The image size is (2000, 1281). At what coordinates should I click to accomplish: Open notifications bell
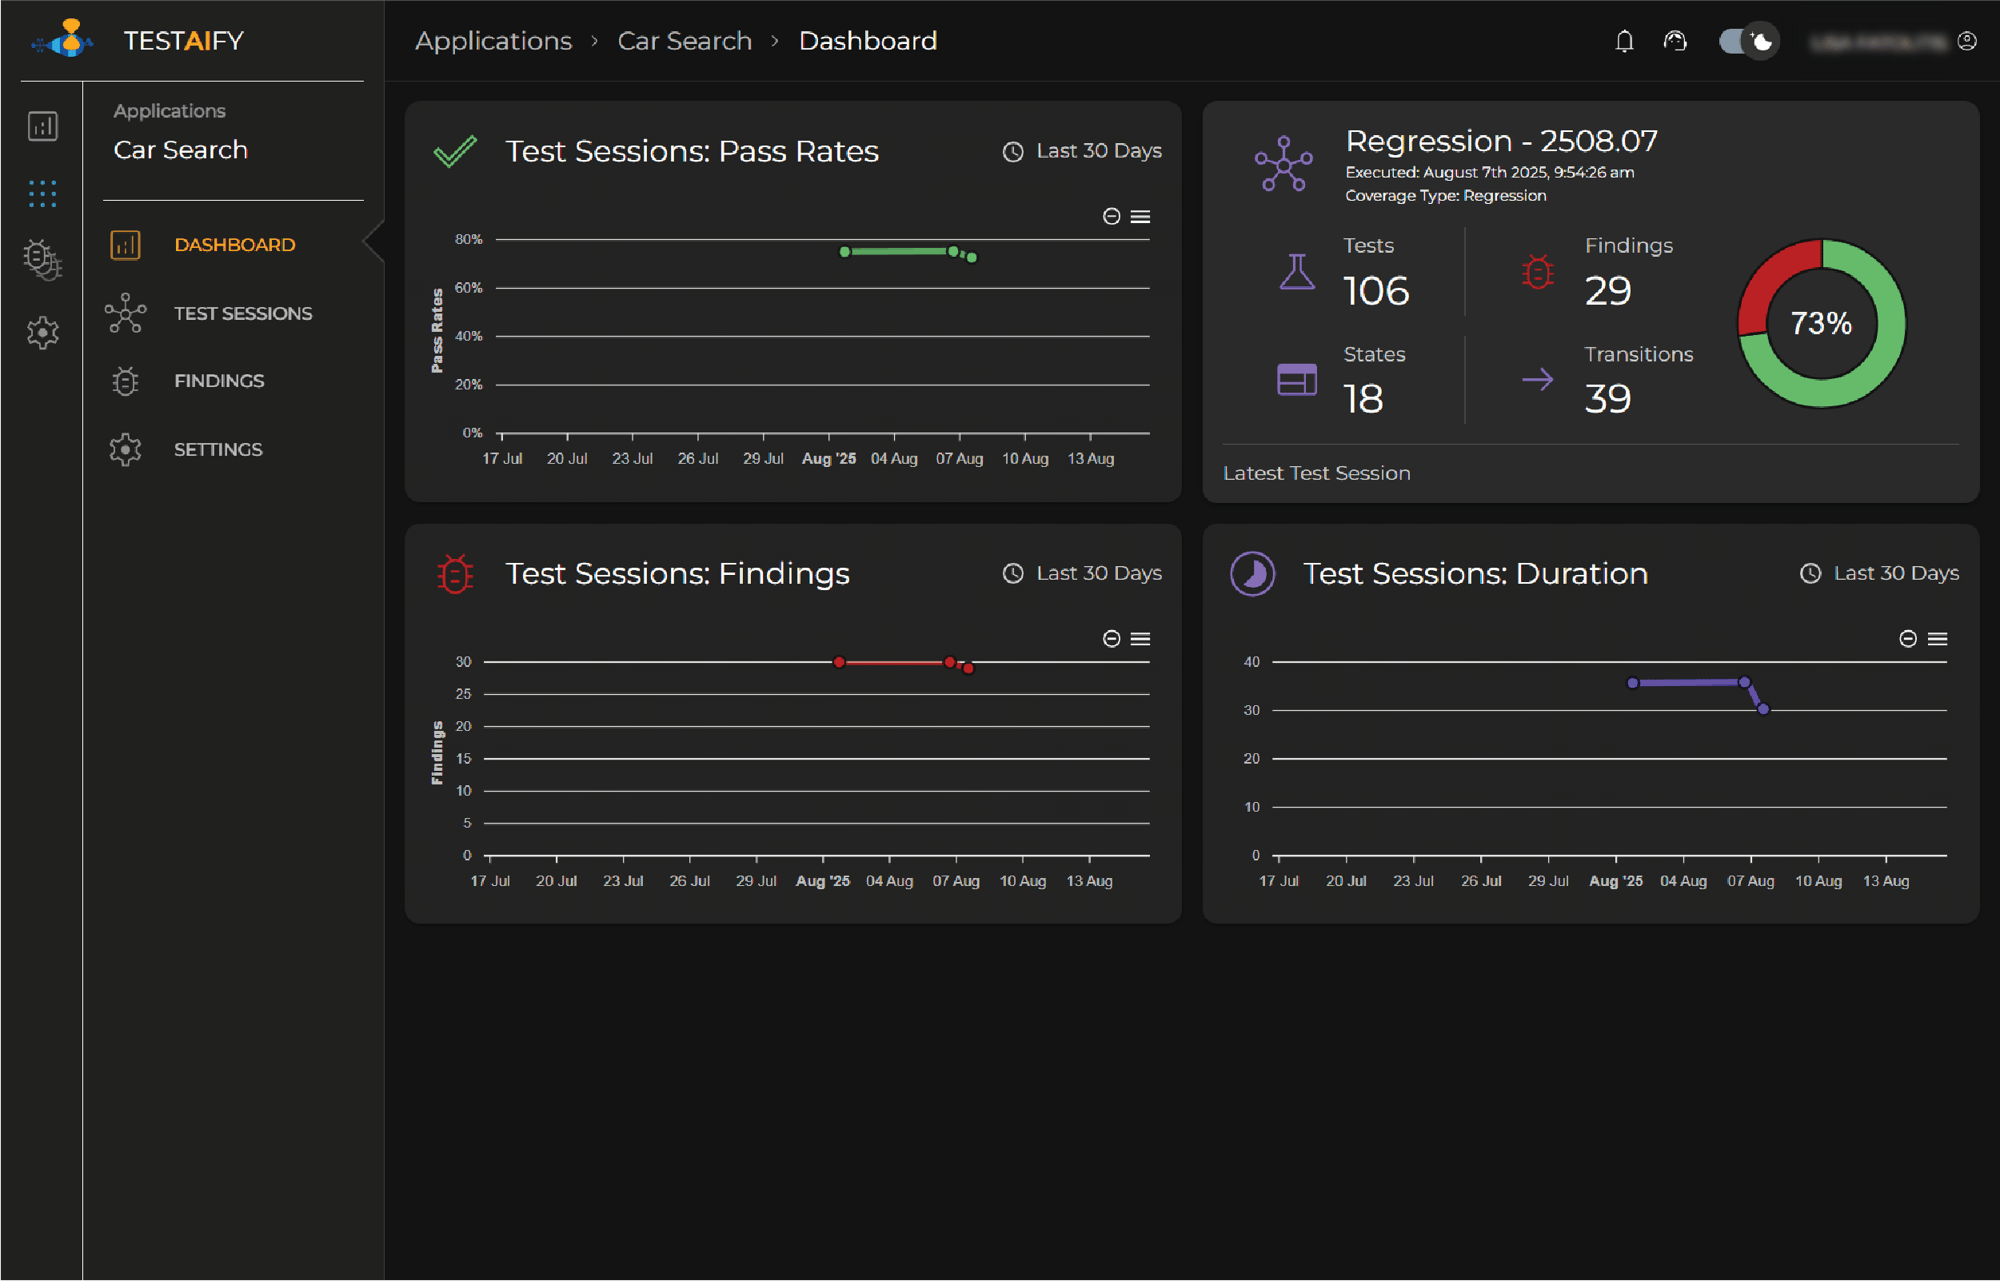pyautogui.click(x=1624, y=41)
